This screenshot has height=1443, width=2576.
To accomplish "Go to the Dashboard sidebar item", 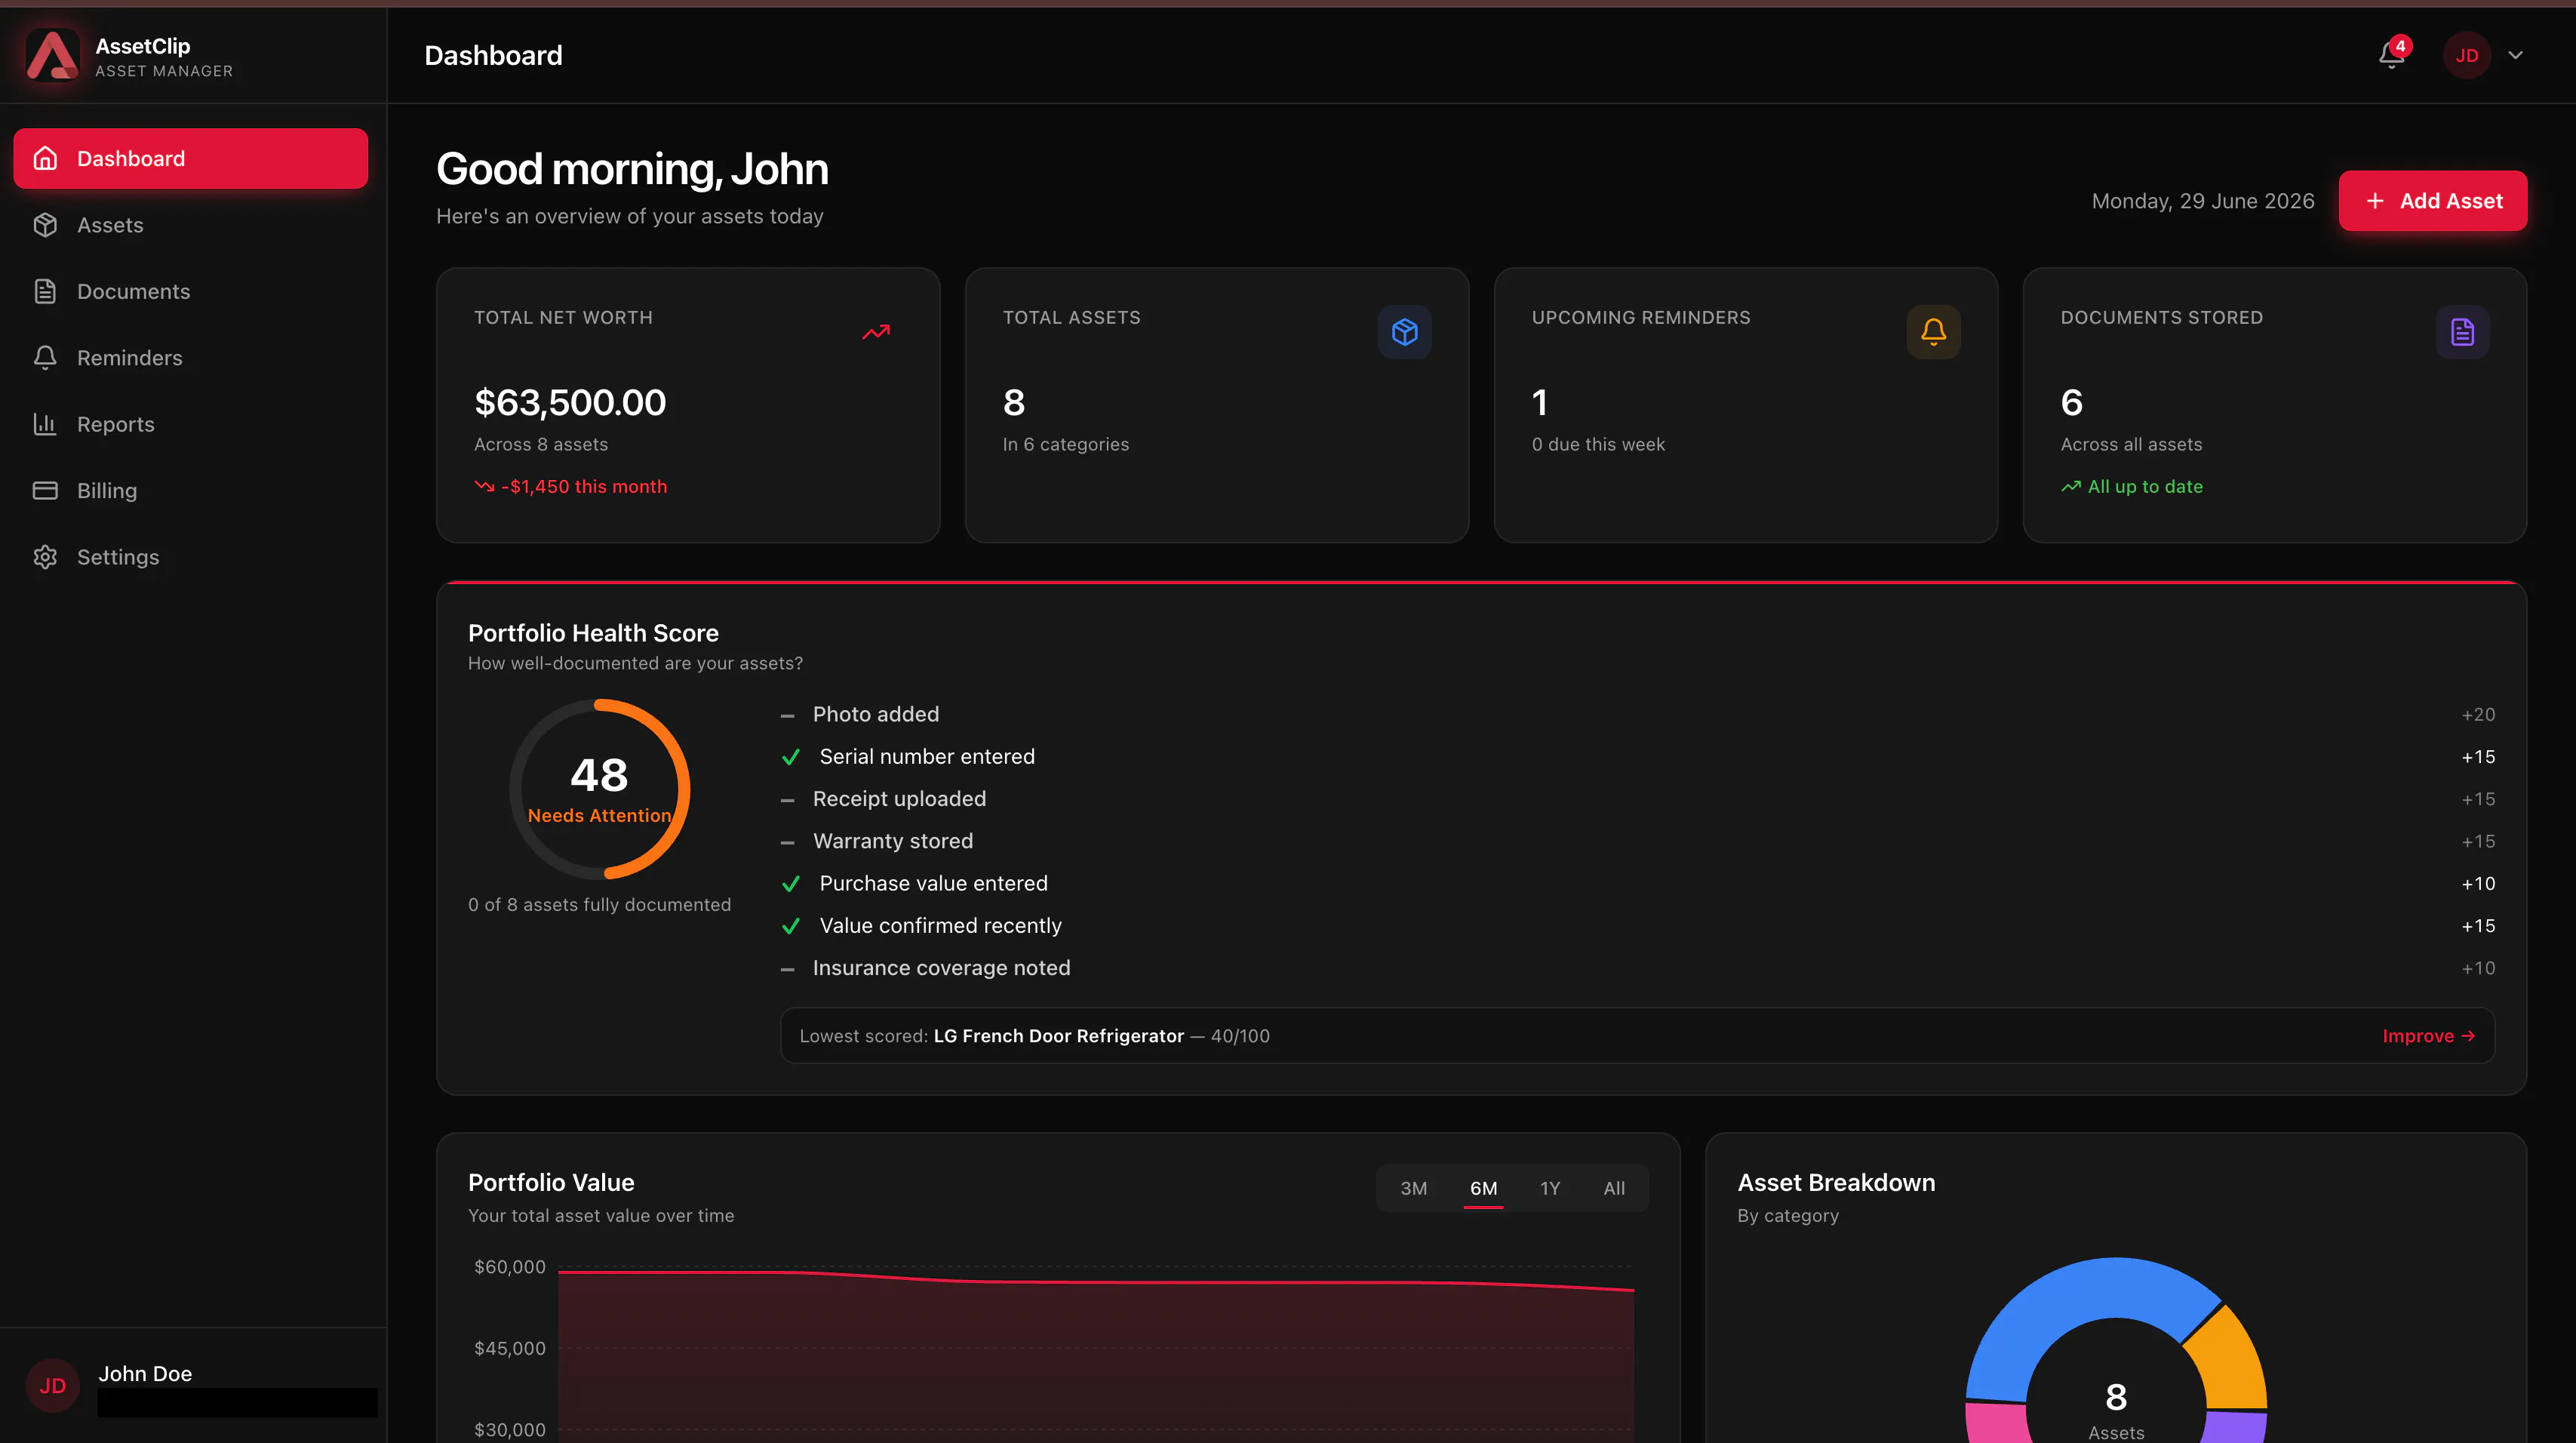I will [x=190, y=158].
